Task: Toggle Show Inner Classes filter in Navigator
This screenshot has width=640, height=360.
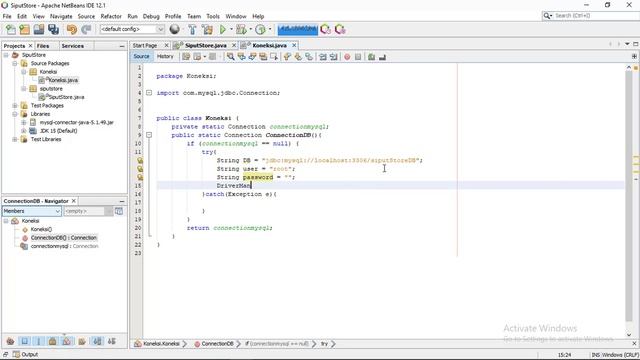Action: click(67, 341)
